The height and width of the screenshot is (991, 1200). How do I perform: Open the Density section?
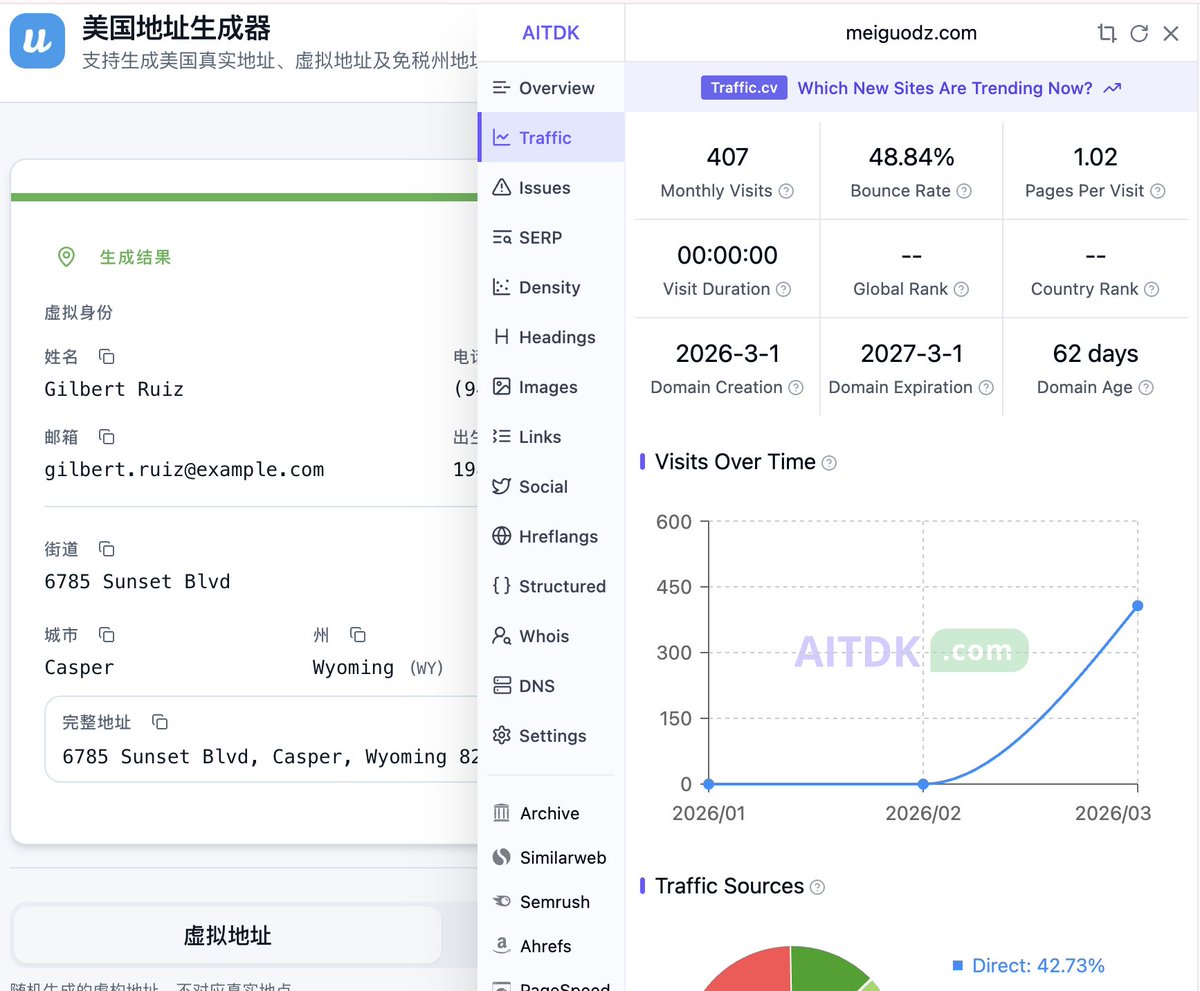click(x=551, y=288)
